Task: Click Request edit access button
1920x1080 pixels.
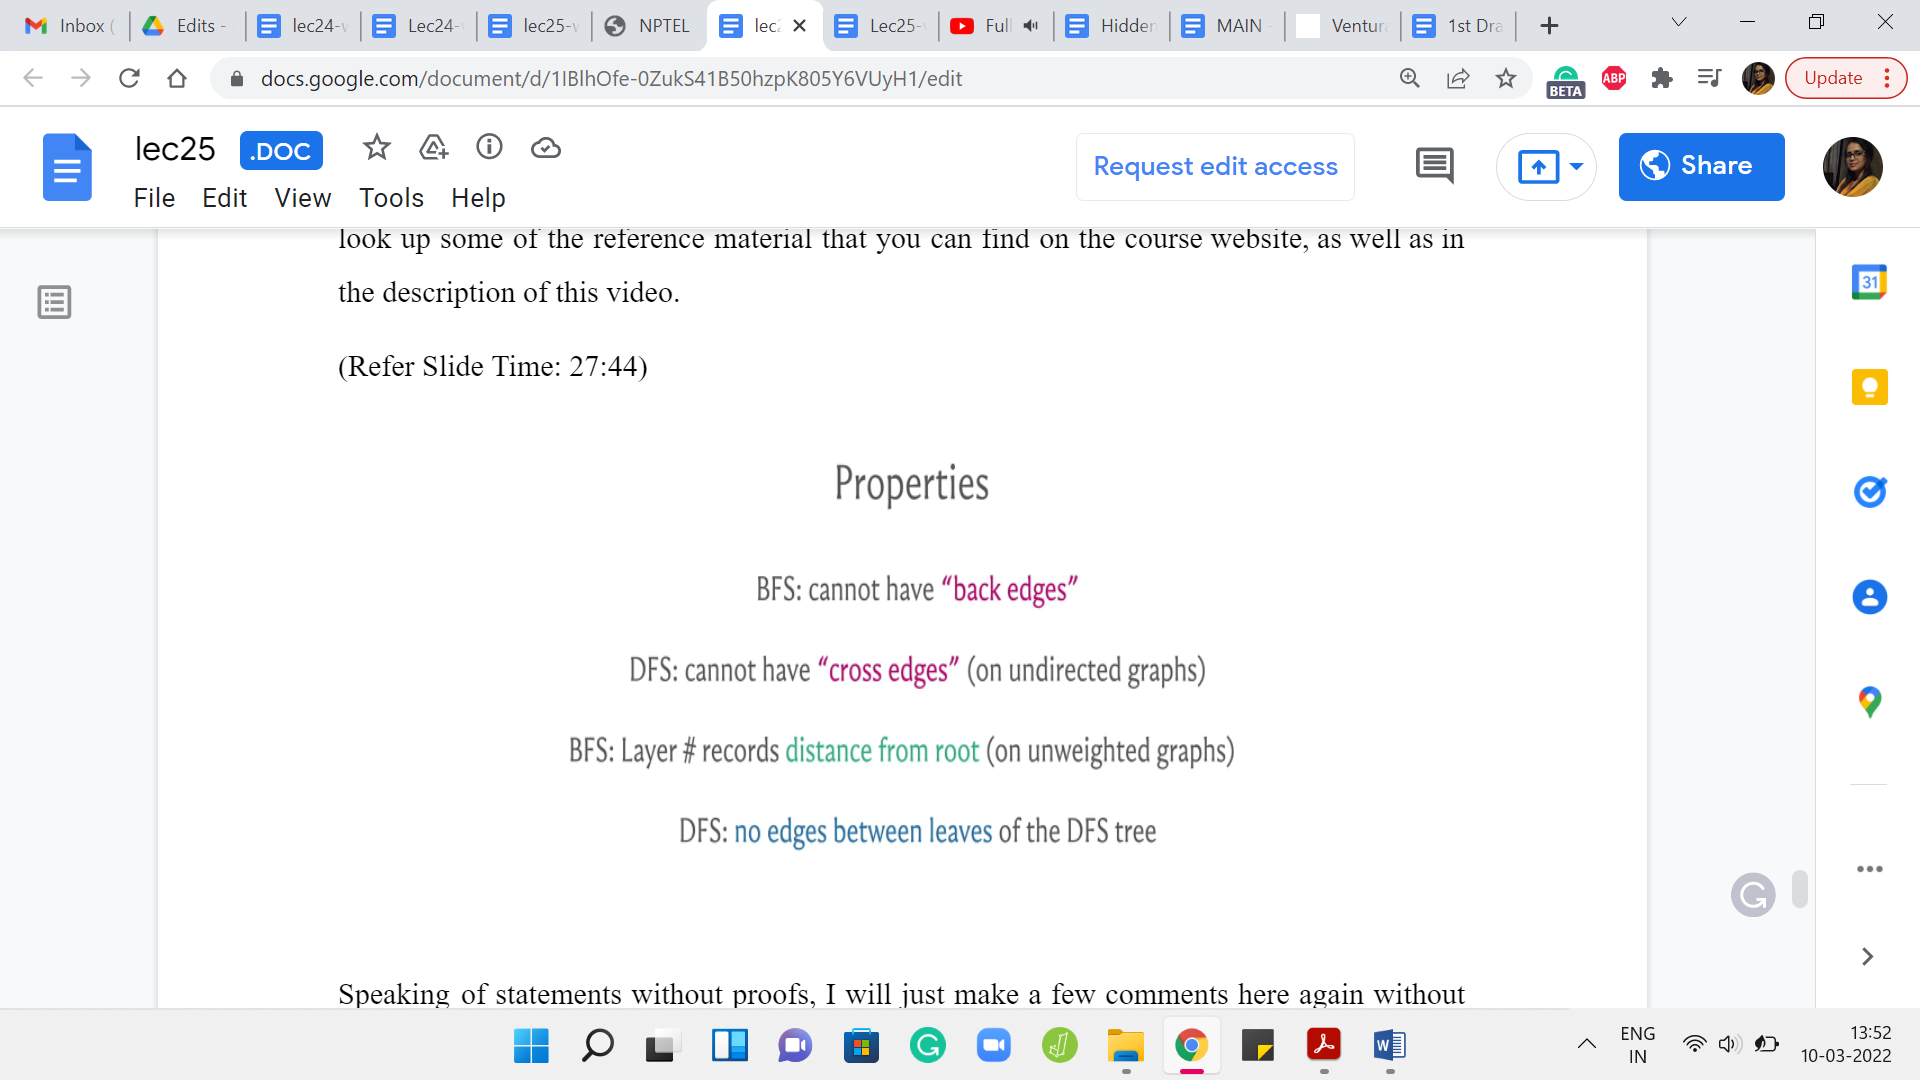Action: pyautogui.click(x=1215, y=166)
